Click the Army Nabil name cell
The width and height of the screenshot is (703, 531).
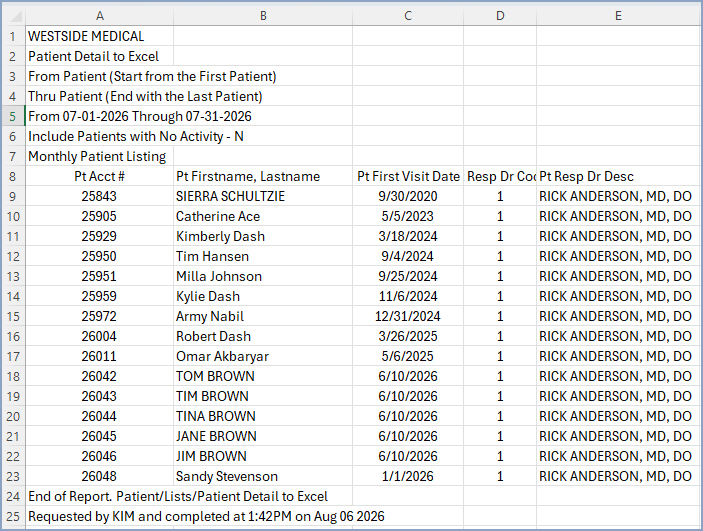click(263, 317)
